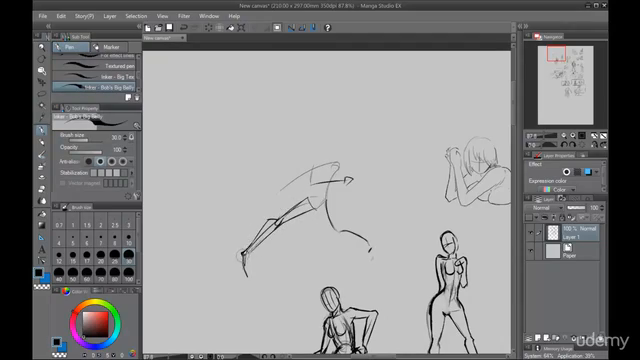Viewport: 640px width, 360px height.
Task: Open the sub tool detail wrench icon
Action: coord(137,197)
